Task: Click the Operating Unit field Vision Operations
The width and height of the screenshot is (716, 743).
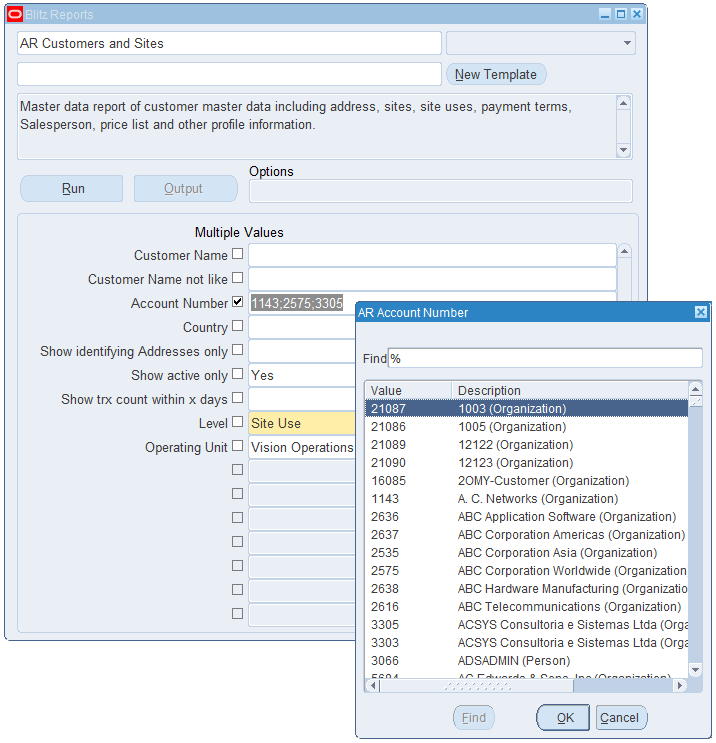Action: tap(302, 447)
